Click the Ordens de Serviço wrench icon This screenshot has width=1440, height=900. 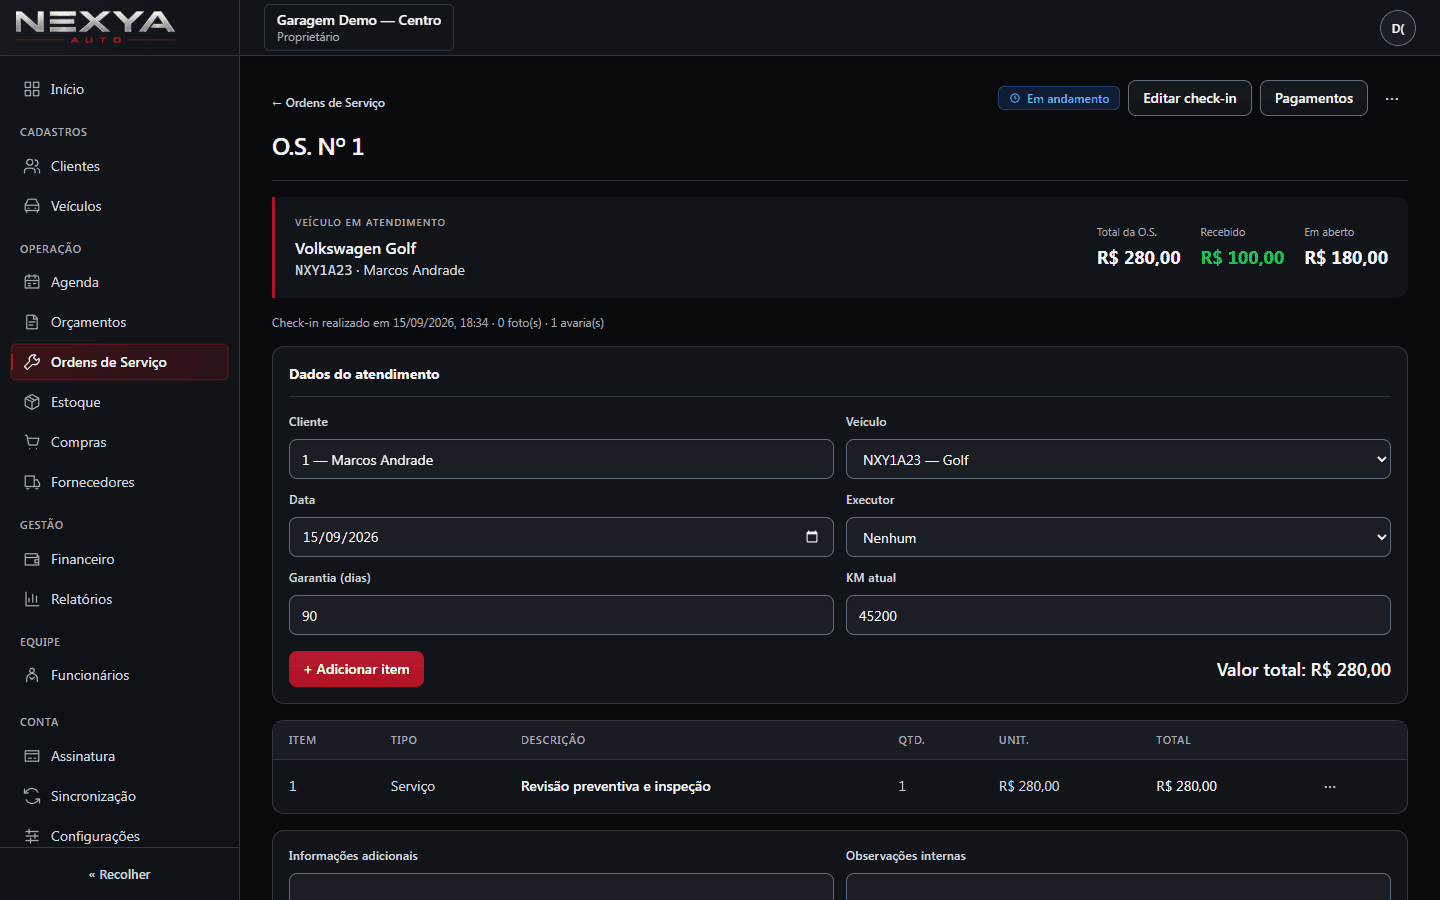click(32, 362)
